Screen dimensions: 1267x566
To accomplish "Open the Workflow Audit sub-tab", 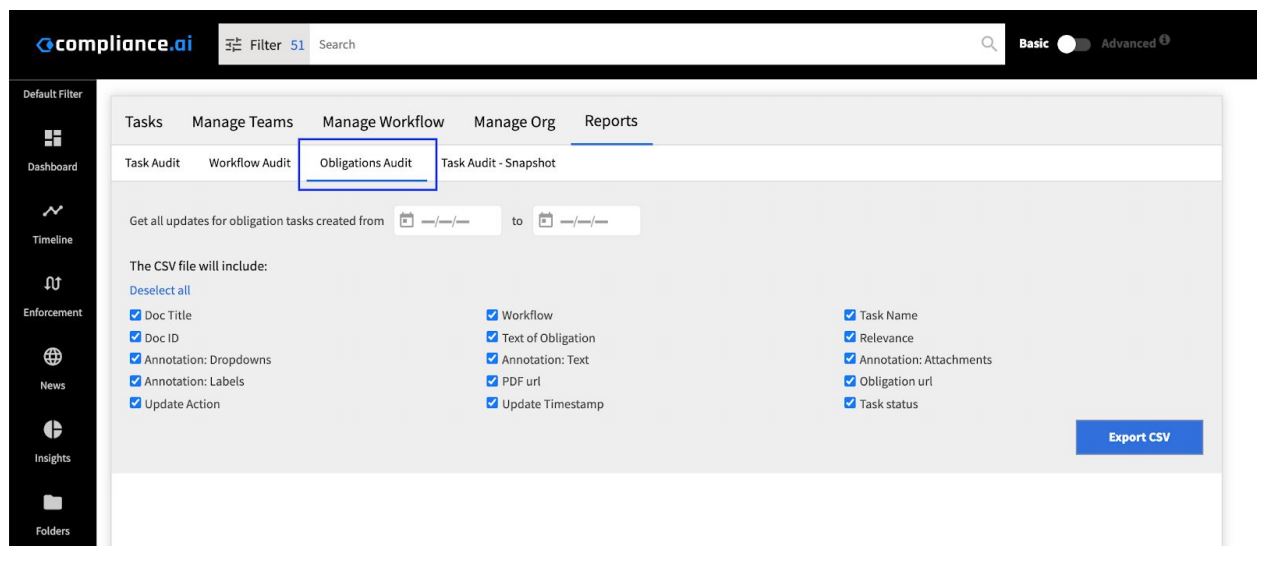I will [249, 164].
